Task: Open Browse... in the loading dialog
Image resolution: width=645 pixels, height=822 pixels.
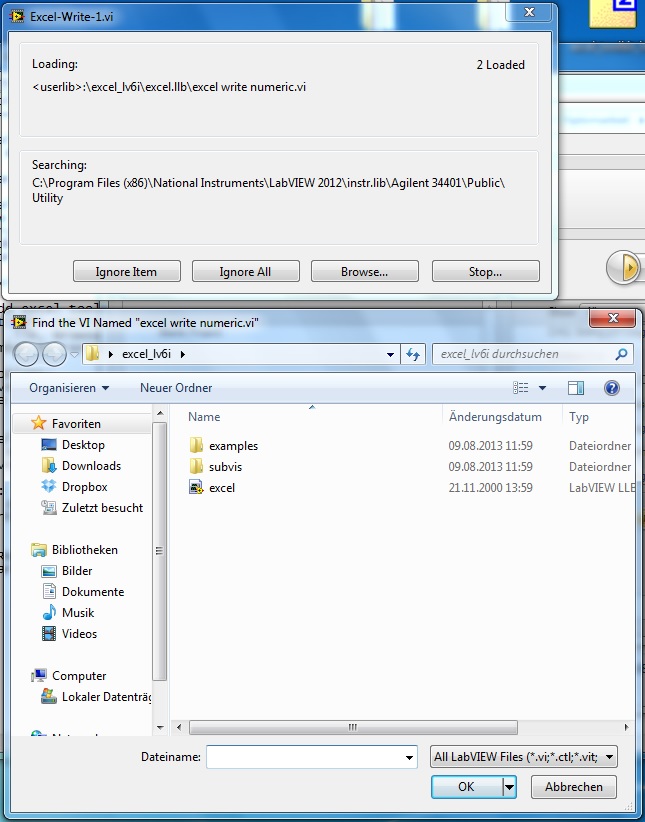Action: pyautogui.click(x=364, y=272)
